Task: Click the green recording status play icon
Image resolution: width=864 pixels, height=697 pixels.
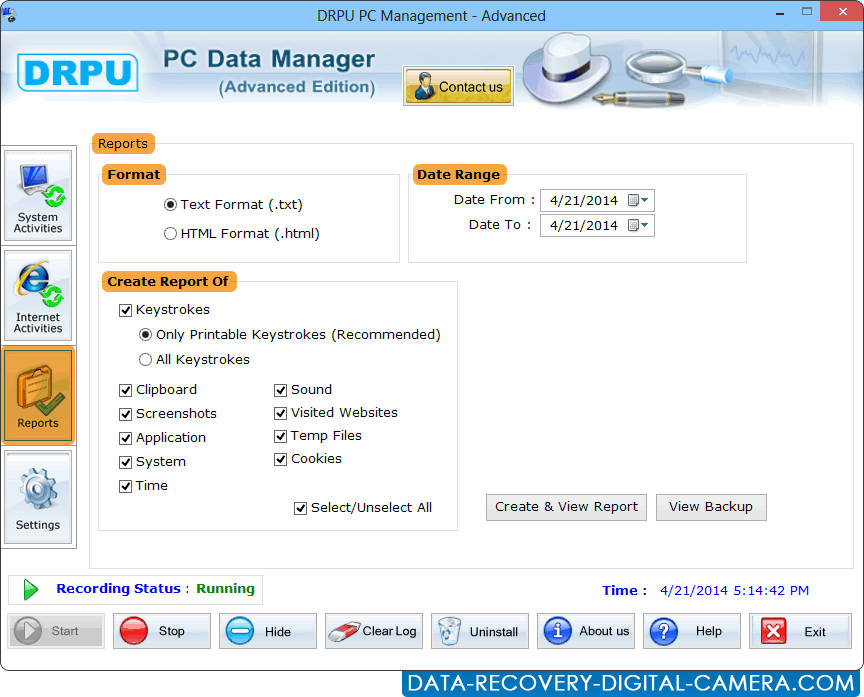Action: pos(31,590)
